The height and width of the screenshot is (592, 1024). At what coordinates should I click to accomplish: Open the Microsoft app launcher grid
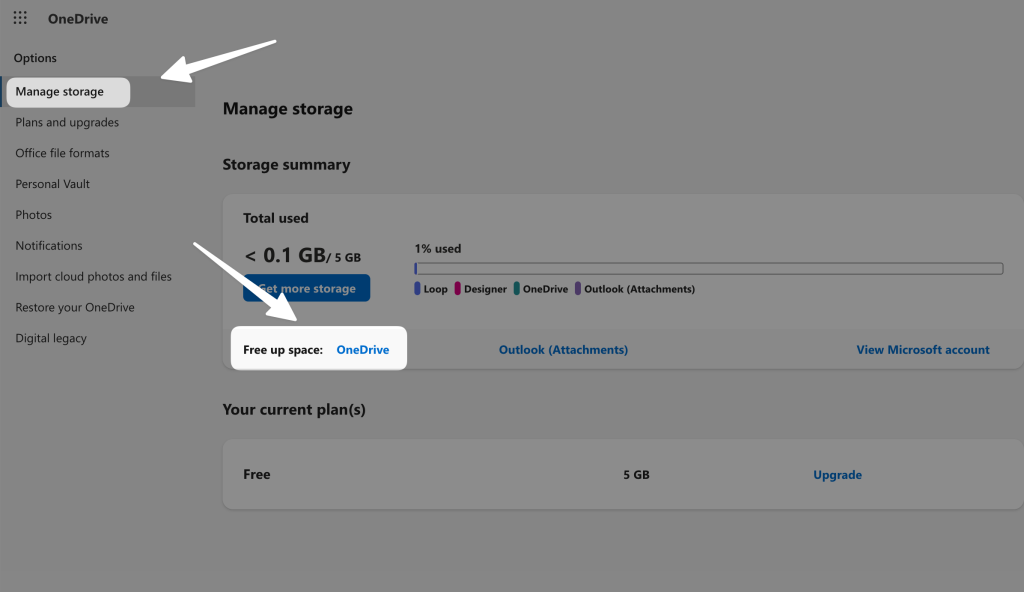[x=19, y=17]
